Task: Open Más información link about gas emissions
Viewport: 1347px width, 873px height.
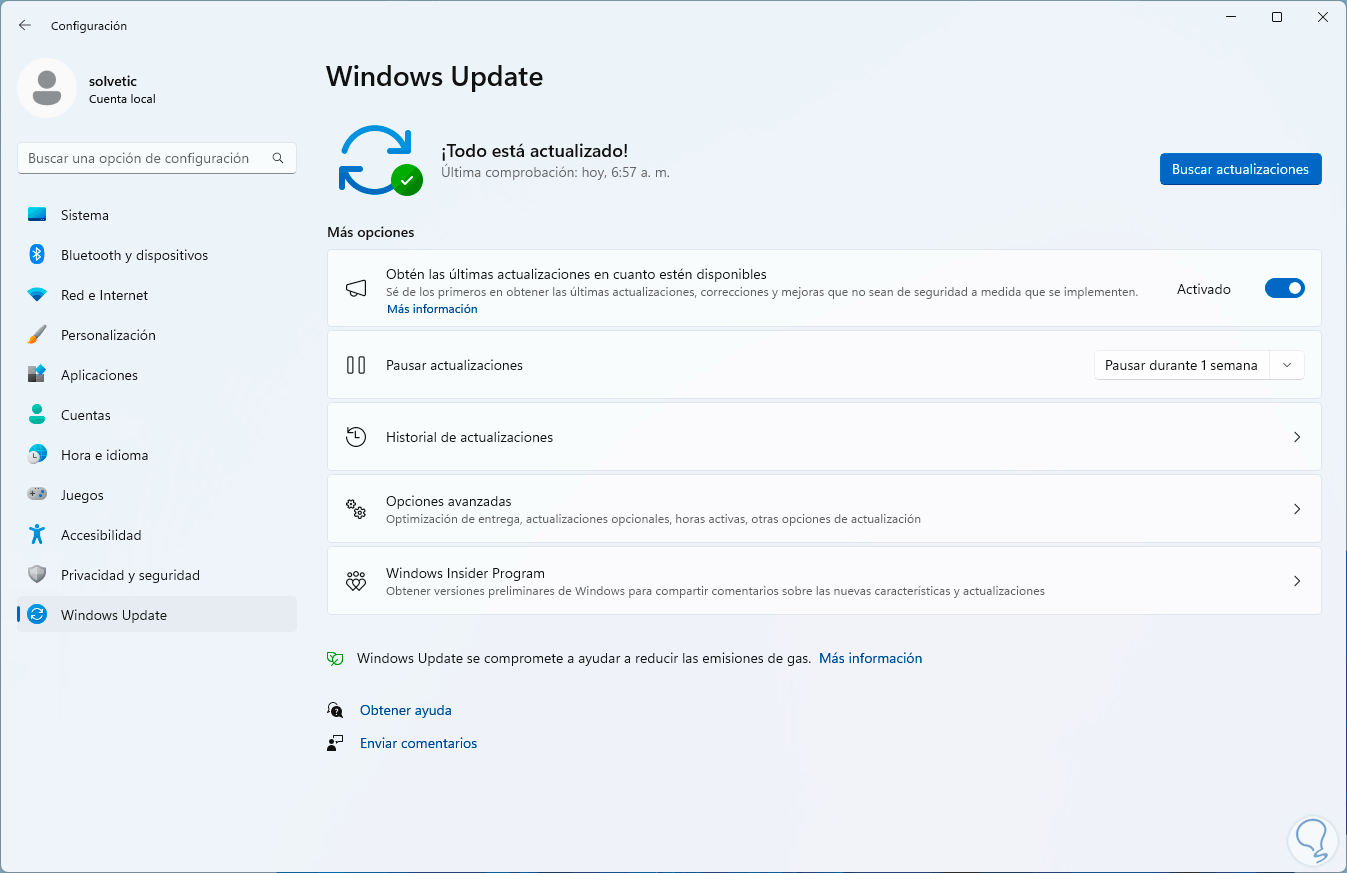Action: (870, 658)
